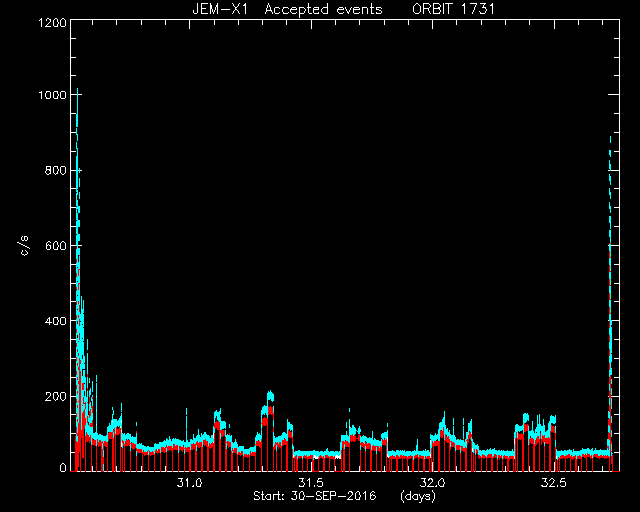Click the flat cyan segment after 31.5 days
Image resolution: width=640 pixels, height=512 pixels.
[x=317, y=454]
